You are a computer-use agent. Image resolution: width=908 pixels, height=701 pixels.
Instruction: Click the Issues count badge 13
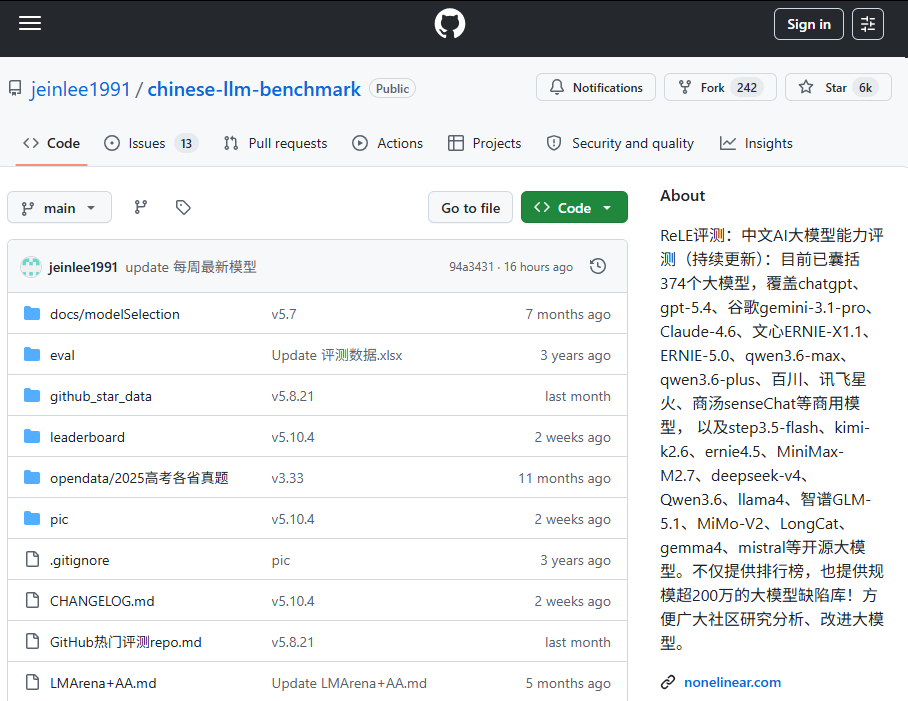click(x=186, y=144)
